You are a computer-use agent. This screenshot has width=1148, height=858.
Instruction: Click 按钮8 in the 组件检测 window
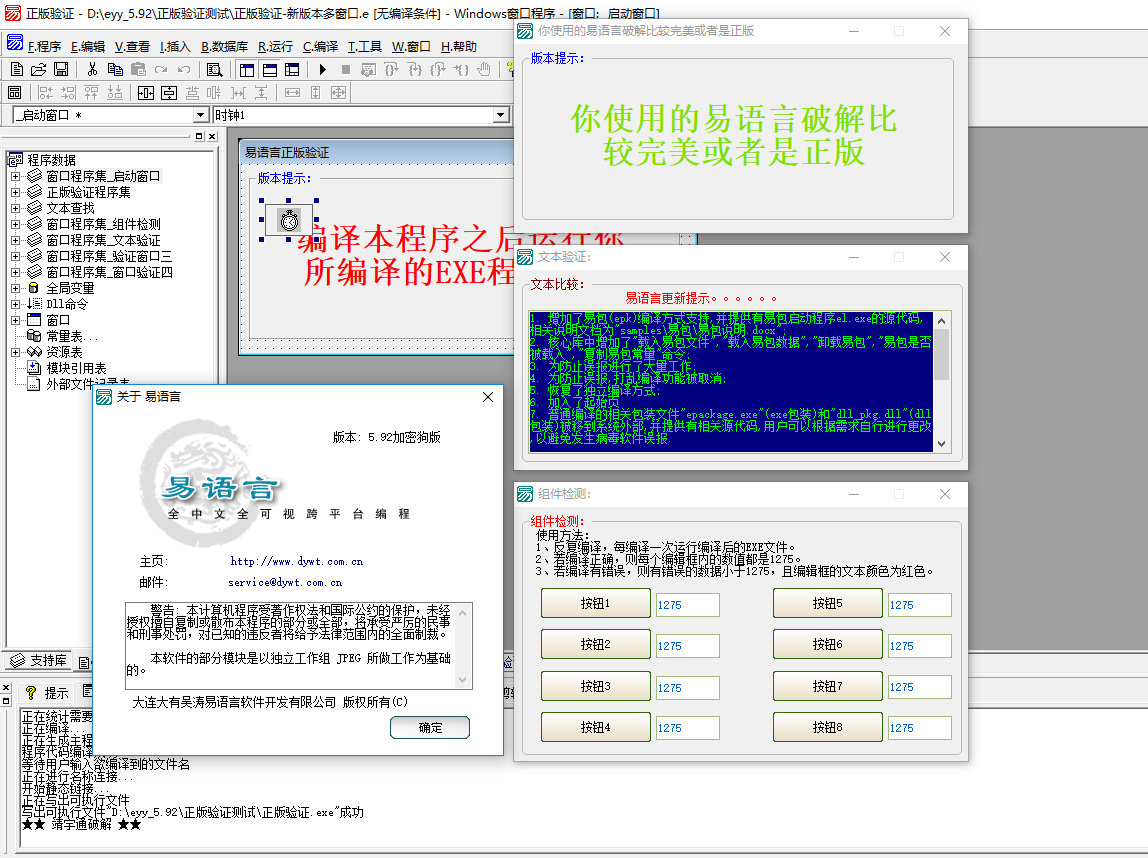(x=827, y=727)
